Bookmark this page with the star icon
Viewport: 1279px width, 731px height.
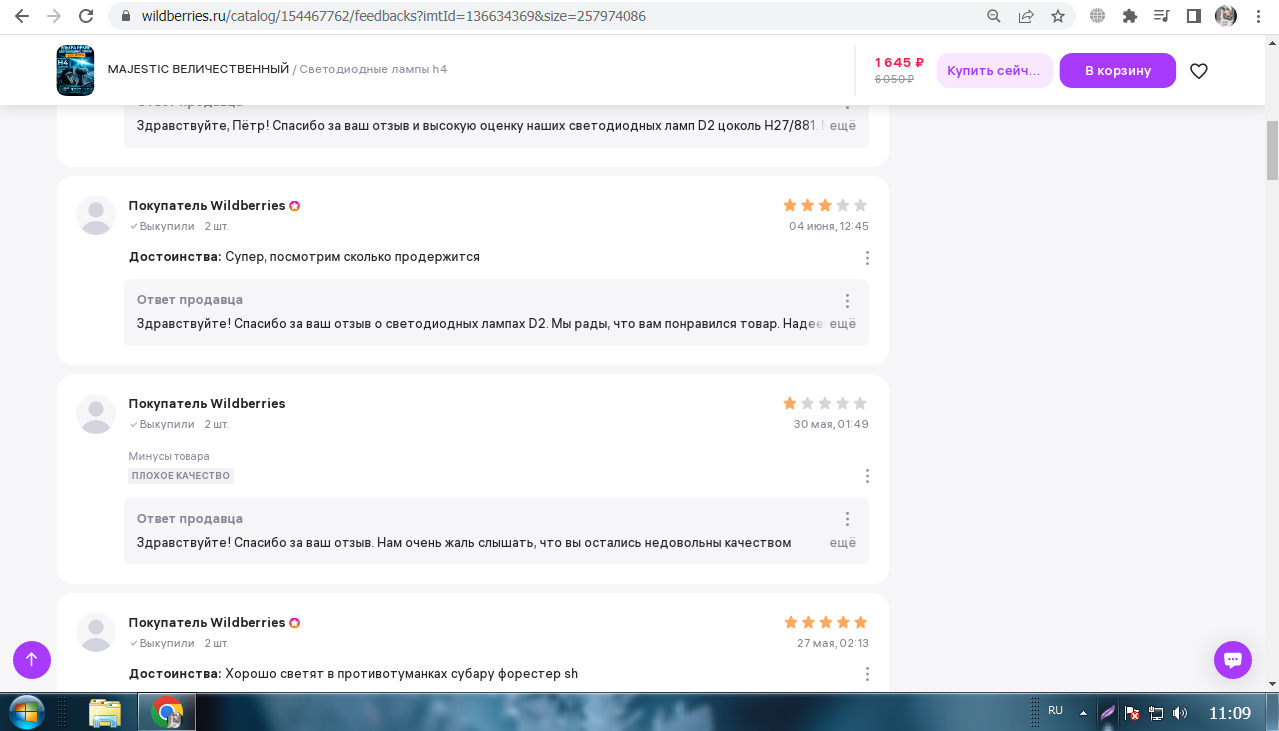1058,16
